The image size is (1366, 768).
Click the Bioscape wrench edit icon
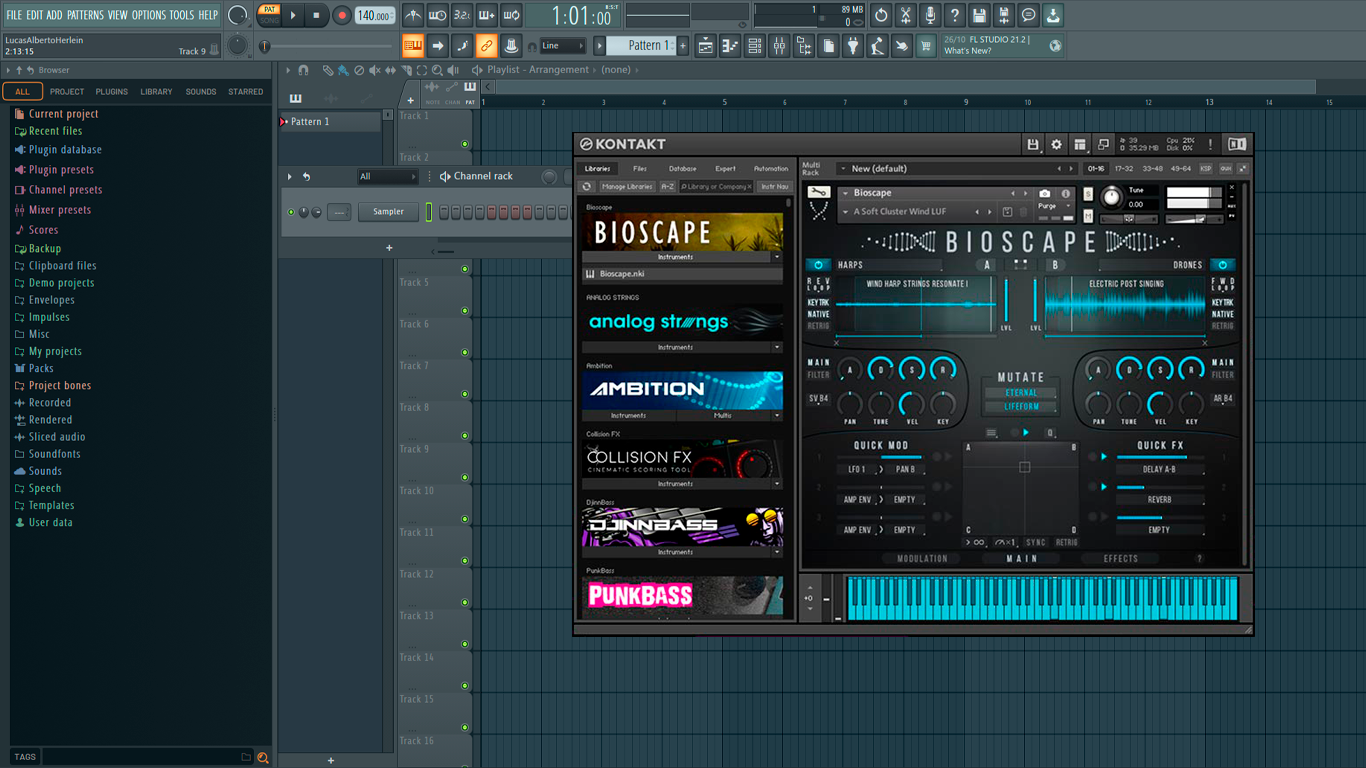(819, 192)
